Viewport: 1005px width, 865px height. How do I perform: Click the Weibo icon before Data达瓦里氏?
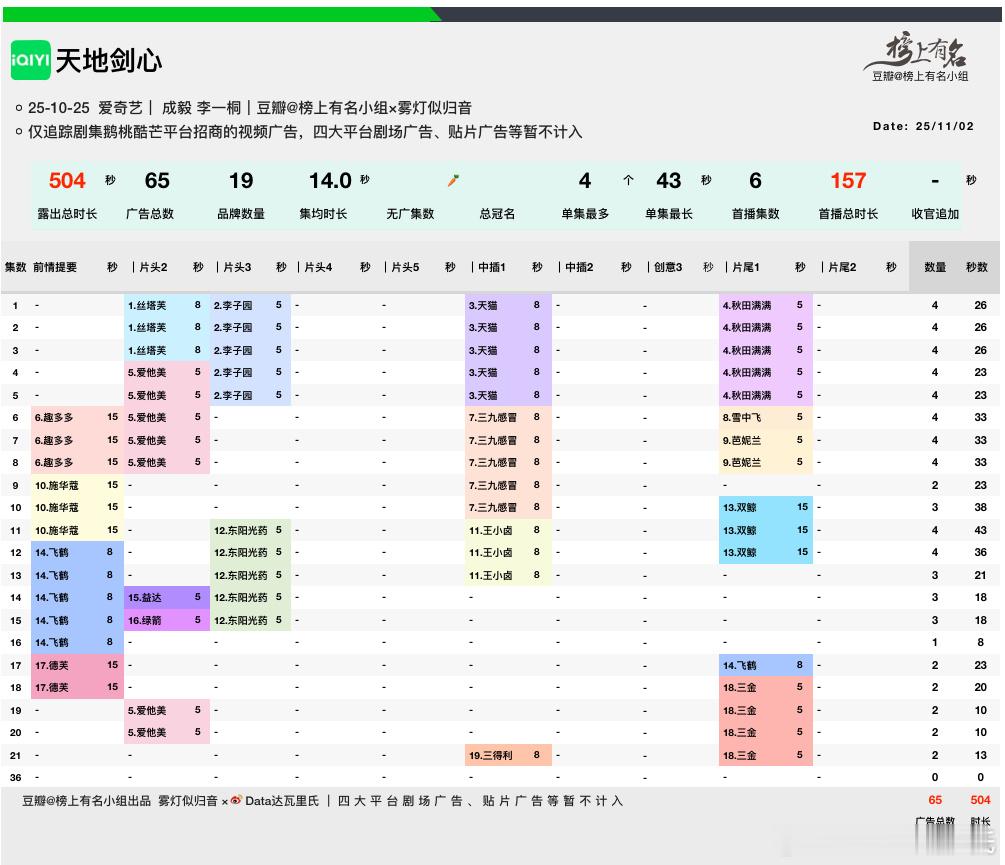236,800
